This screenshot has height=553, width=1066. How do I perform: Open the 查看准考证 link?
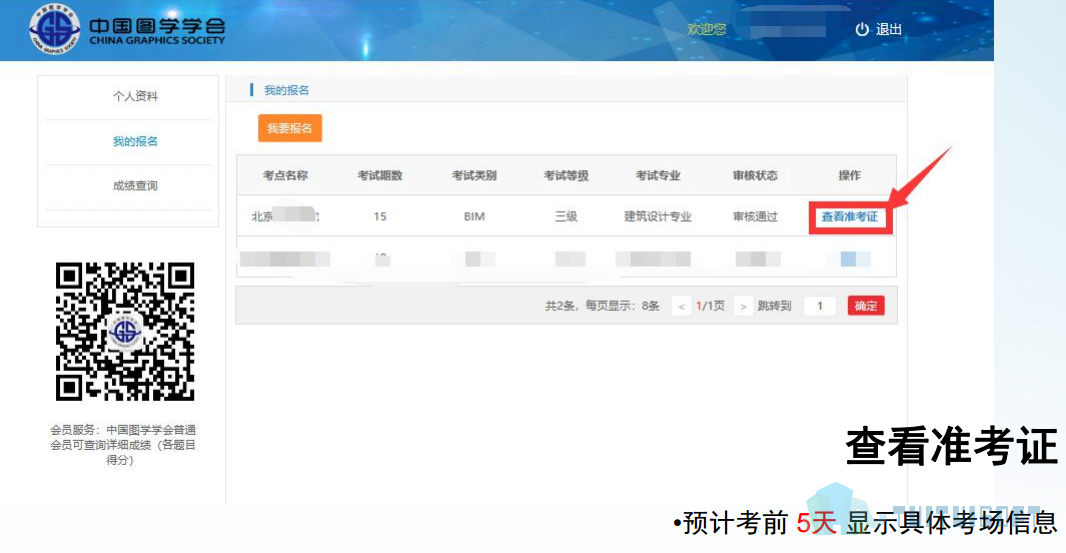click(850, 217)
